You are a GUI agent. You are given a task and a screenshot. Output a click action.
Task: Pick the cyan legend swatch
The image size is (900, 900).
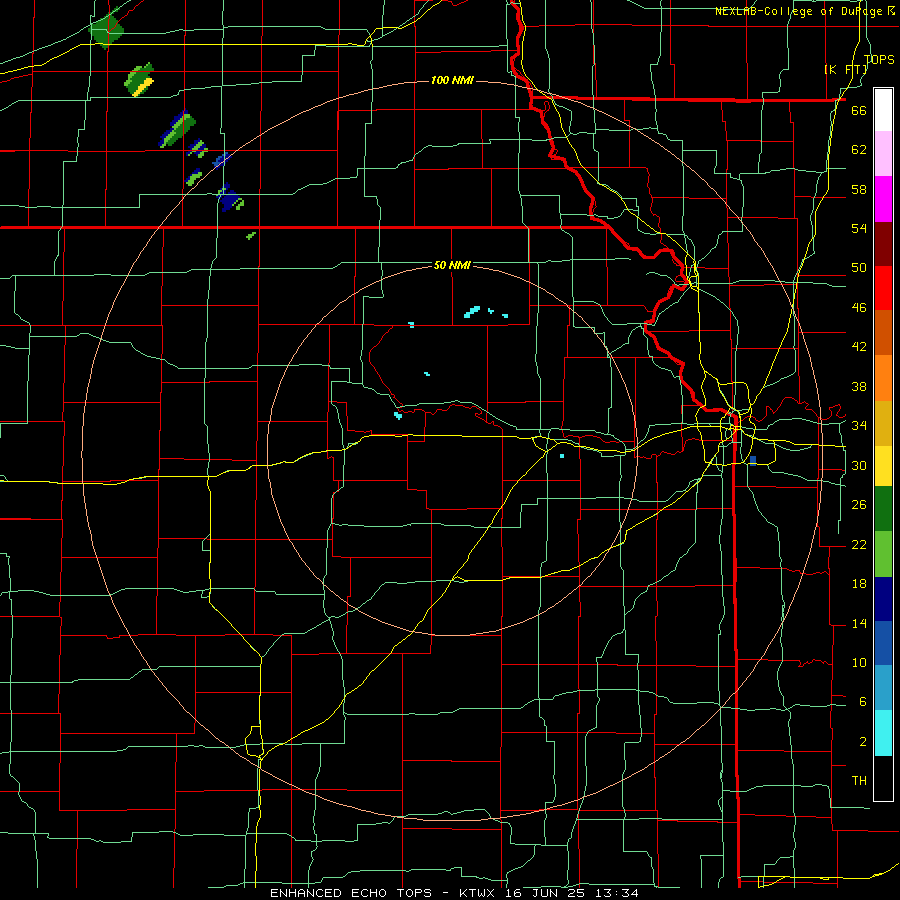[883, 733]
